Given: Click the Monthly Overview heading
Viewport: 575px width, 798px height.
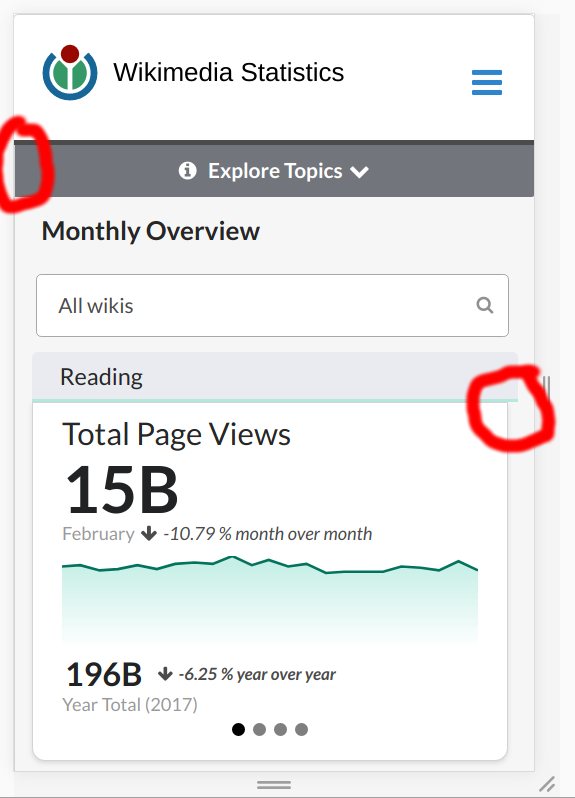Looking at the screenshot, I should tap(151, 231).
